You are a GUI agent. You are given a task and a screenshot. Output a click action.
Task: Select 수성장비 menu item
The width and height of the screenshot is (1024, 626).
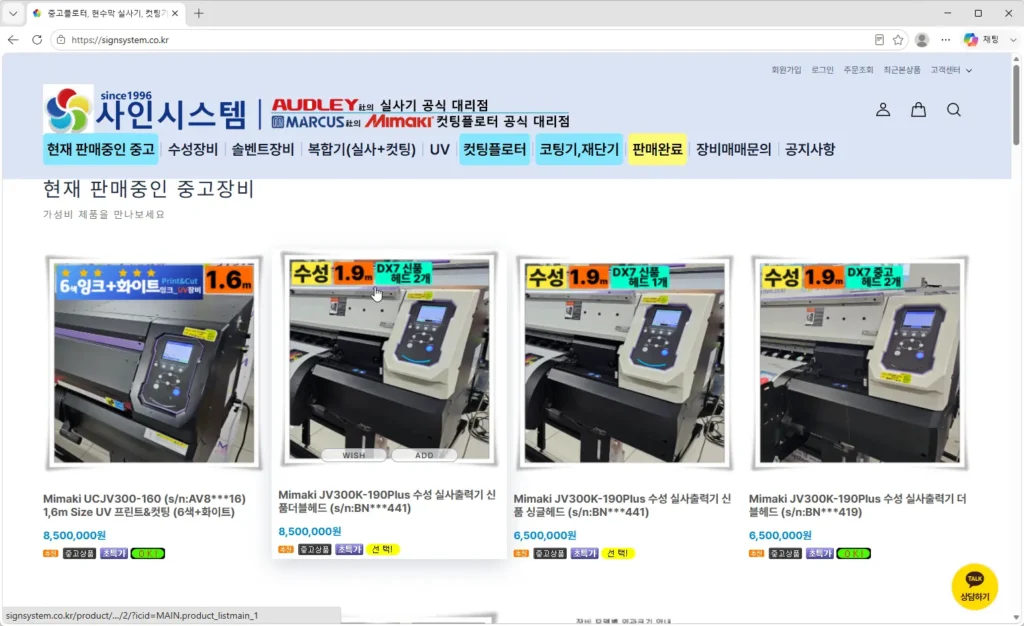pos(193,149)
